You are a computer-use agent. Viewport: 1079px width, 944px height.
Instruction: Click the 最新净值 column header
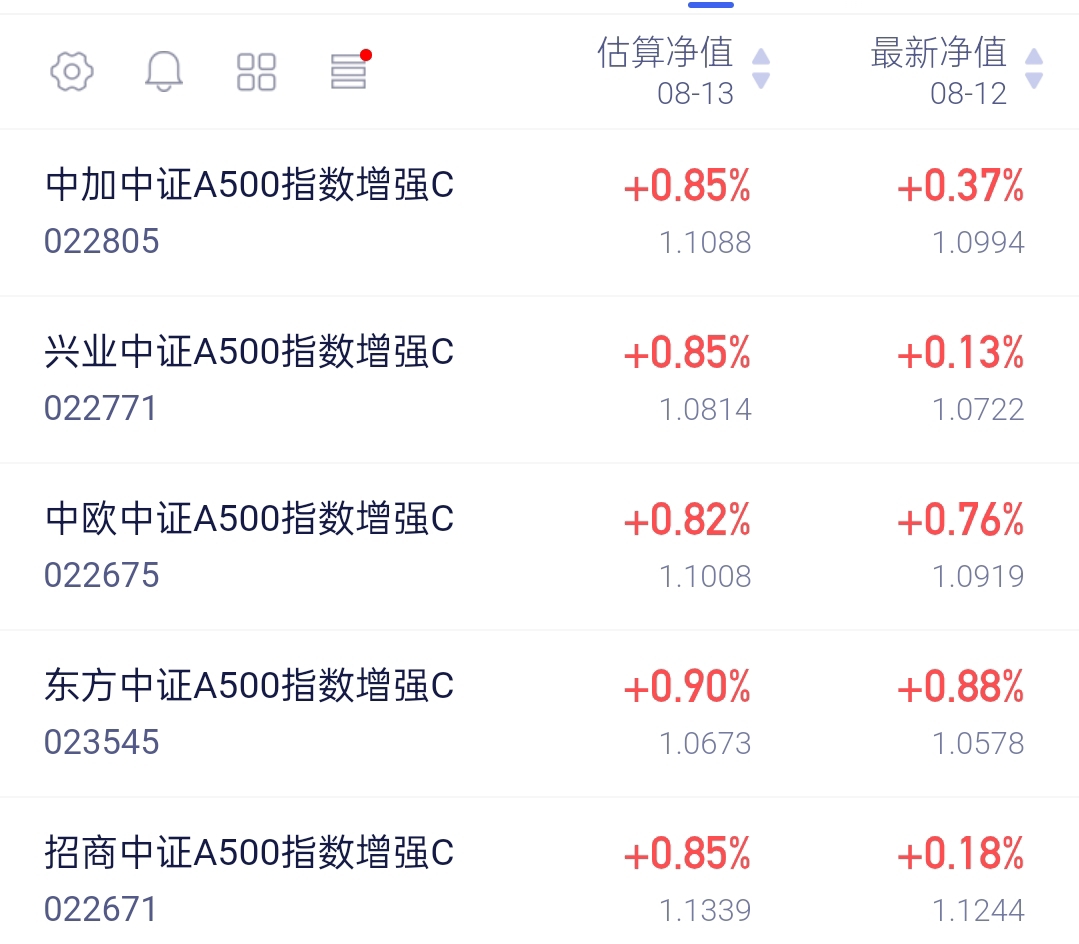(x=939, y=70)
